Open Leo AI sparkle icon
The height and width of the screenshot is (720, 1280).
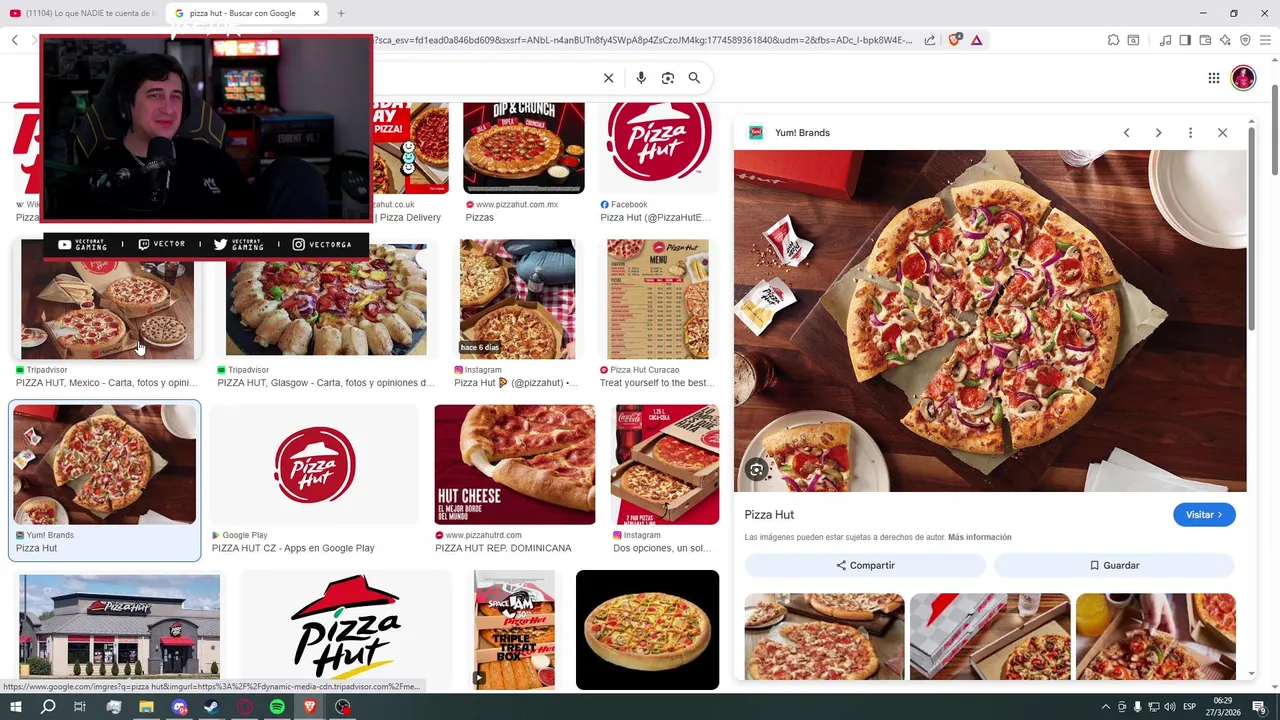pyautogui.click(x=1225, y=40)
